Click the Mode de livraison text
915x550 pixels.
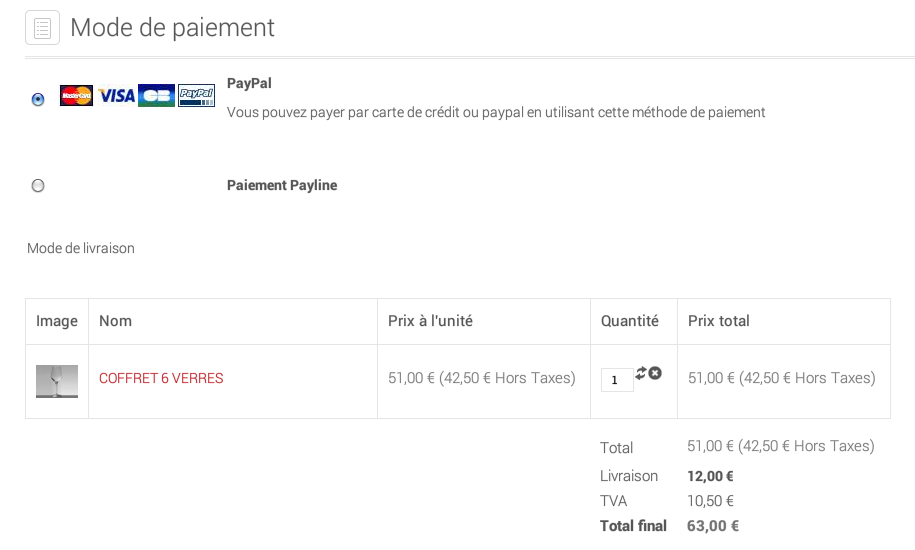pyautogui.click(x=81, y=248)
